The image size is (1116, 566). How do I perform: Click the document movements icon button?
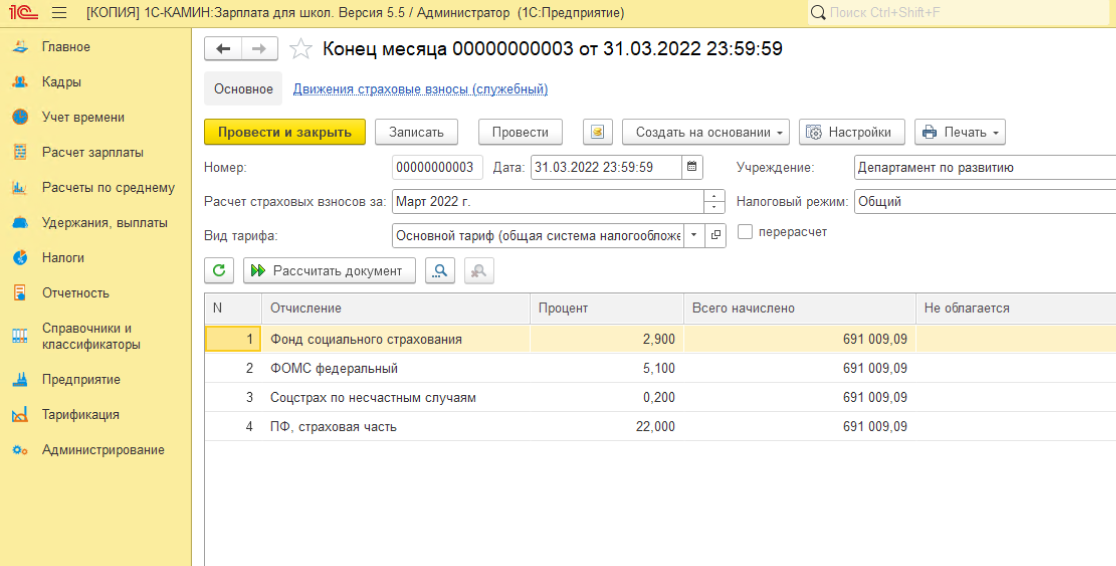coord(598,132)
